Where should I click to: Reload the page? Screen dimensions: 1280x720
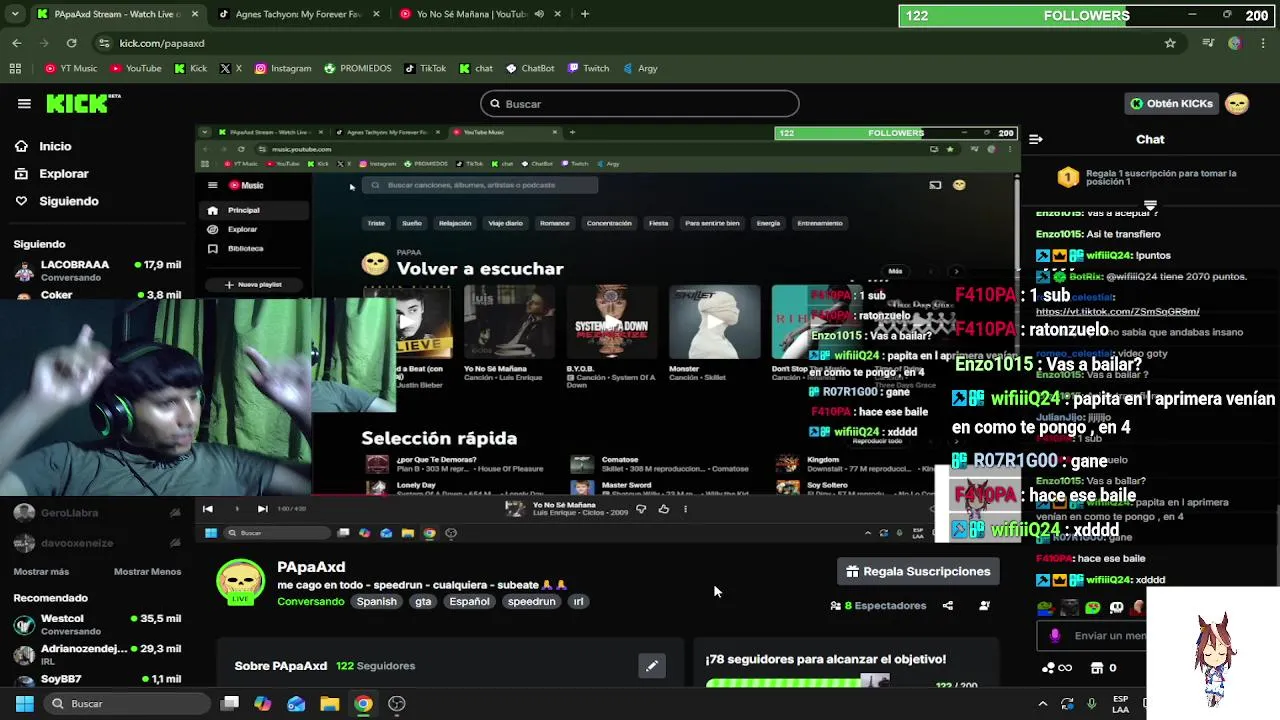[x=71, y=43]
